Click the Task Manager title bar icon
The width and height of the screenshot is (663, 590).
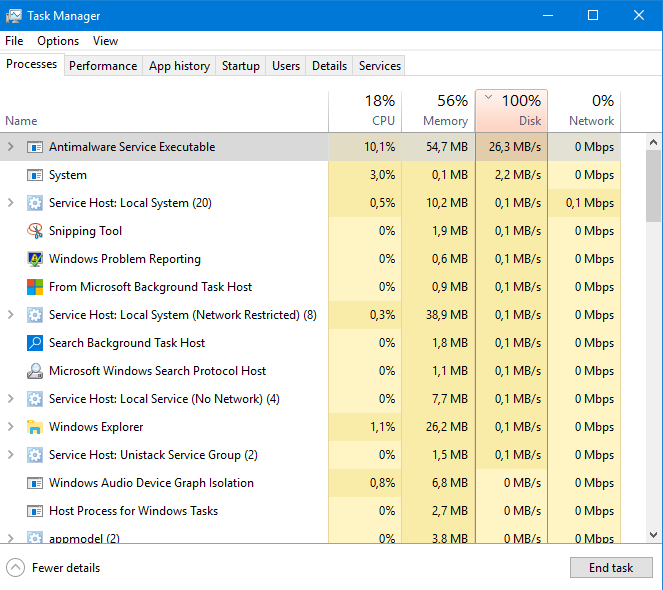pos(14,16)
